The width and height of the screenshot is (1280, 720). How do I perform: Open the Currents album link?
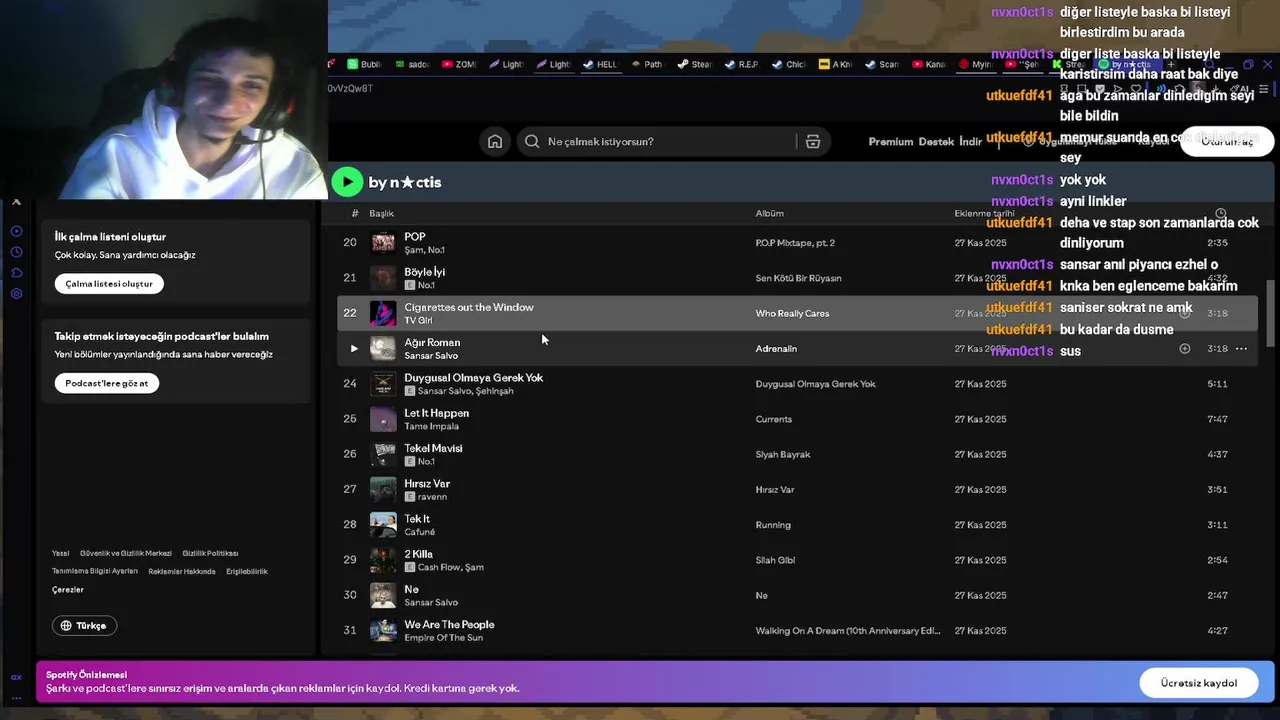pyautogui.click(x=774, y=420)
